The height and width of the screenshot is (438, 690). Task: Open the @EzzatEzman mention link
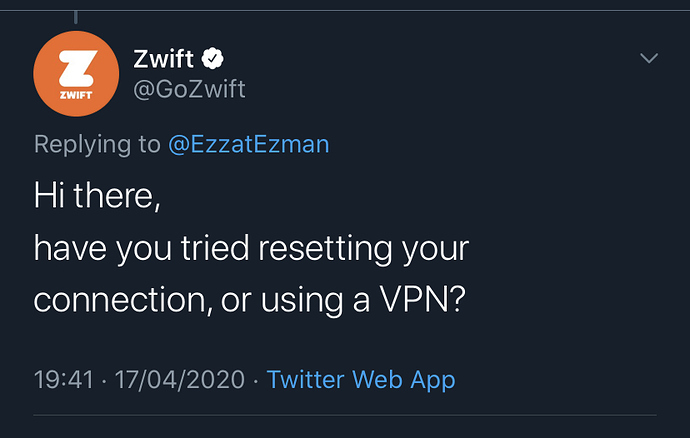click(249, 144)
